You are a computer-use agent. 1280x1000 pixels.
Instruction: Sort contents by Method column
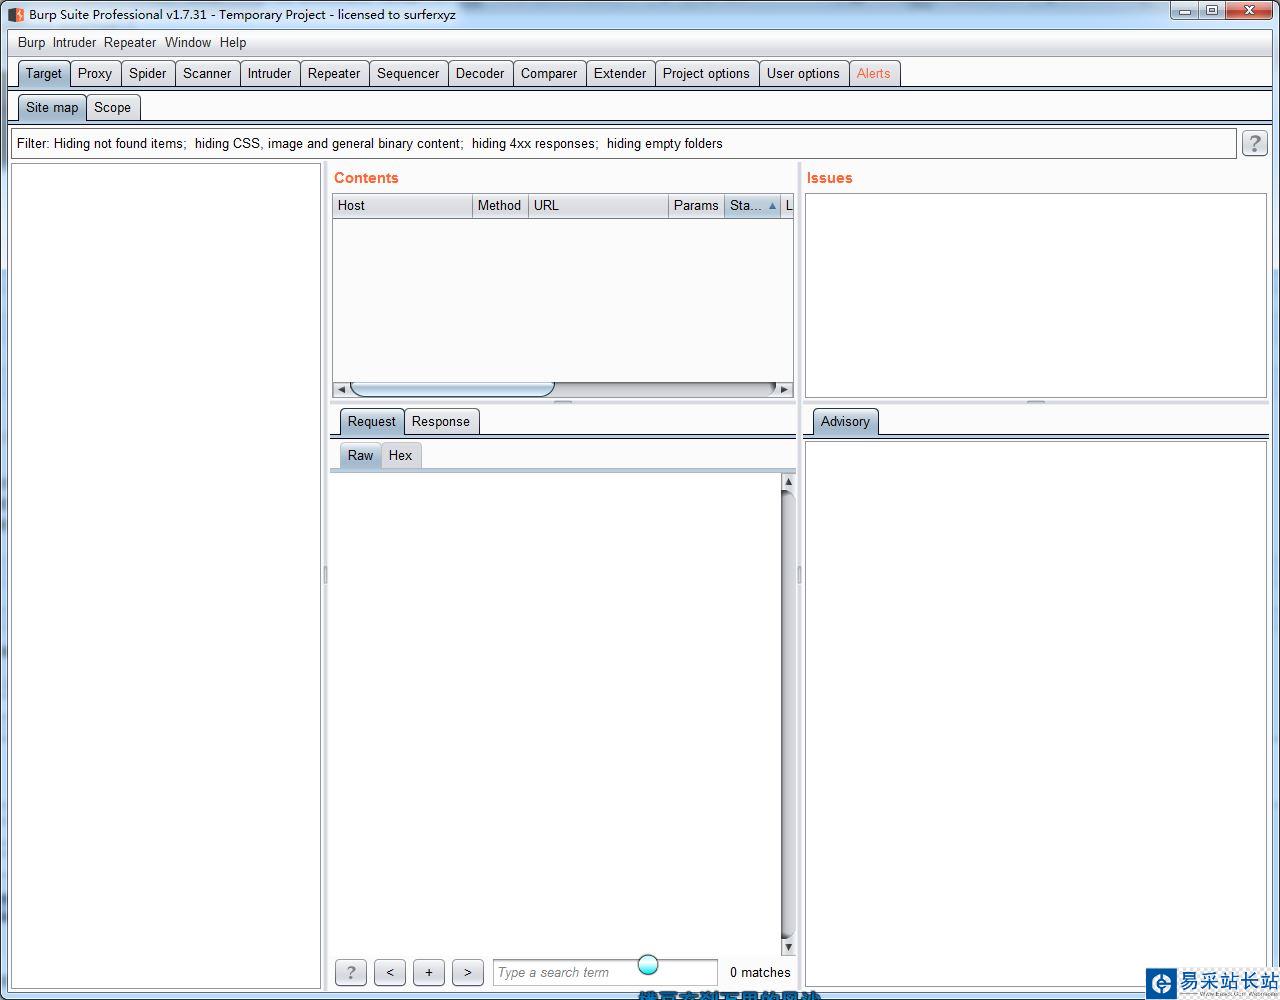click(500, 205)
